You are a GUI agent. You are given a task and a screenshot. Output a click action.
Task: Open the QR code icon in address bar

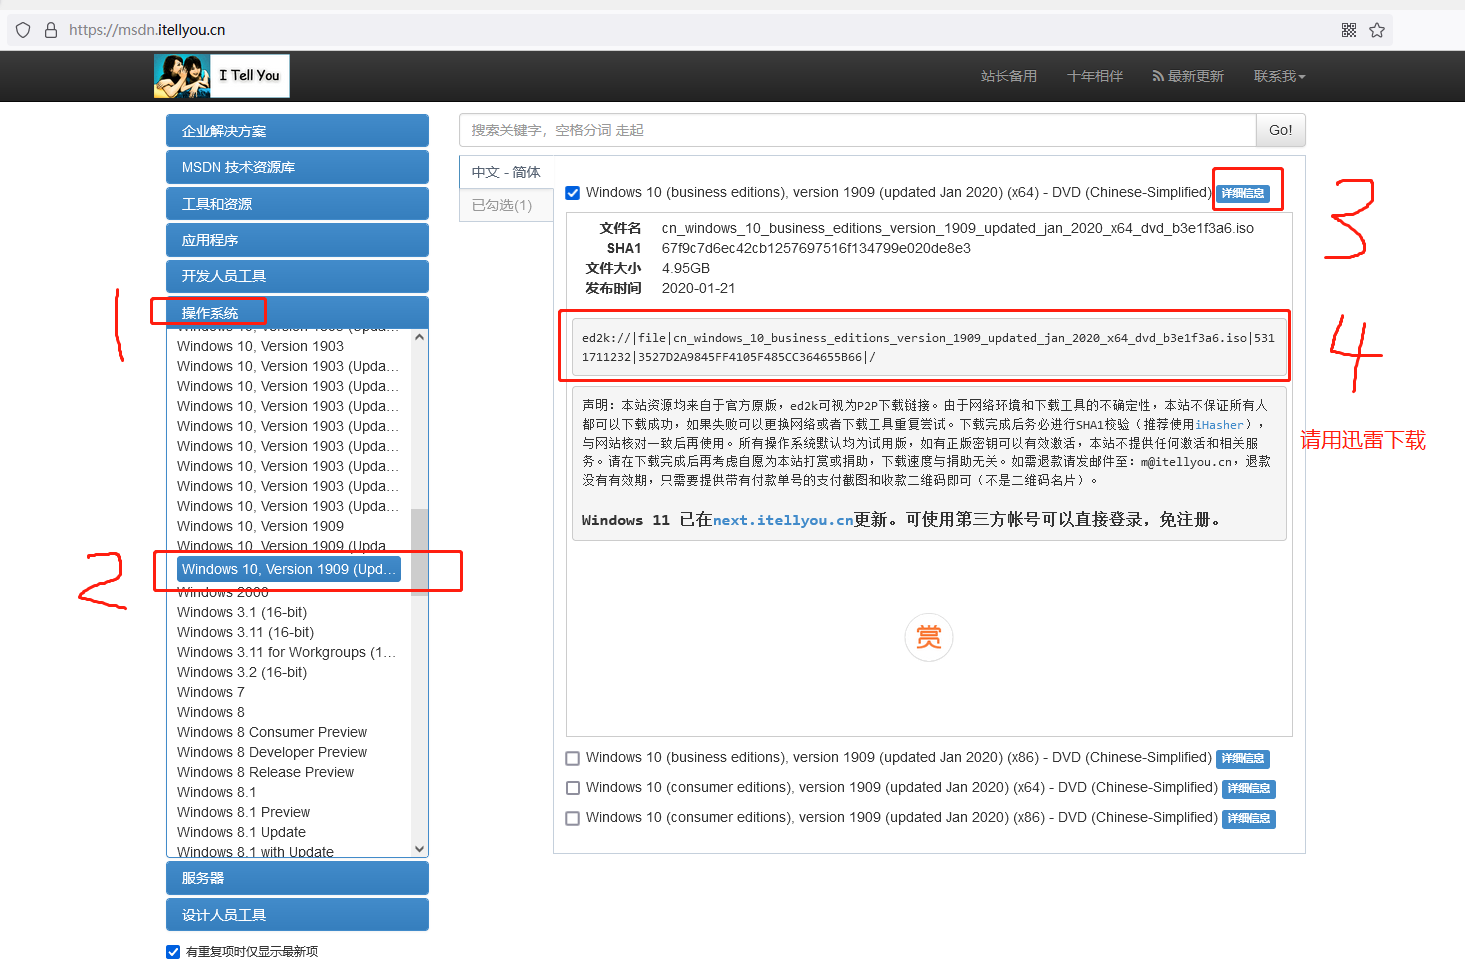[x=1349, y=30]
